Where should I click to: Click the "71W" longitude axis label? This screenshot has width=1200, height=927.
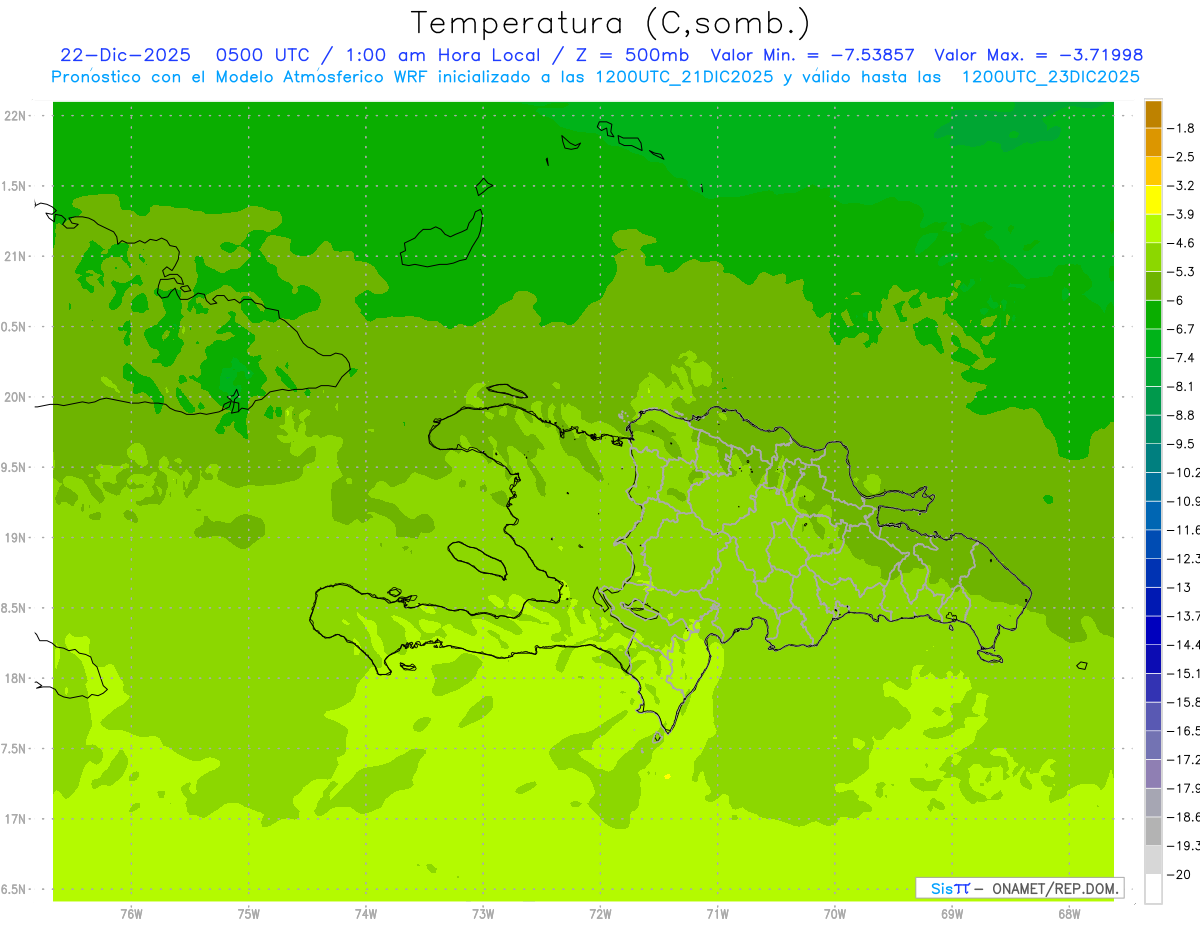[717, 914]
